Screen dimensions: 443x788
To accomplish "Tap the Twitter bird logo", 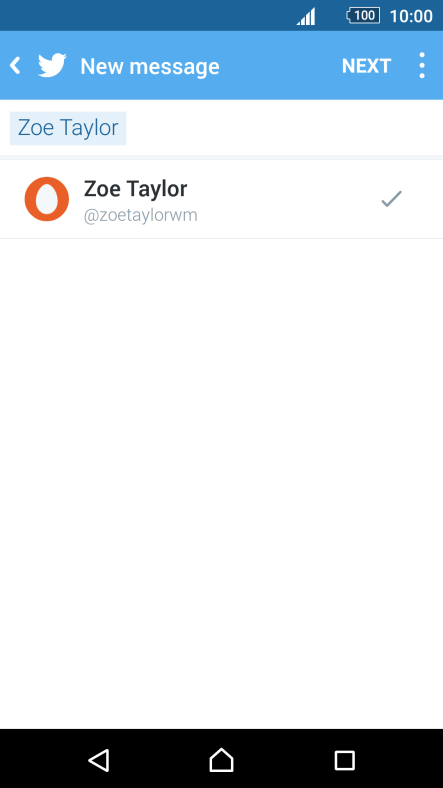I will [x=52, y=65].
